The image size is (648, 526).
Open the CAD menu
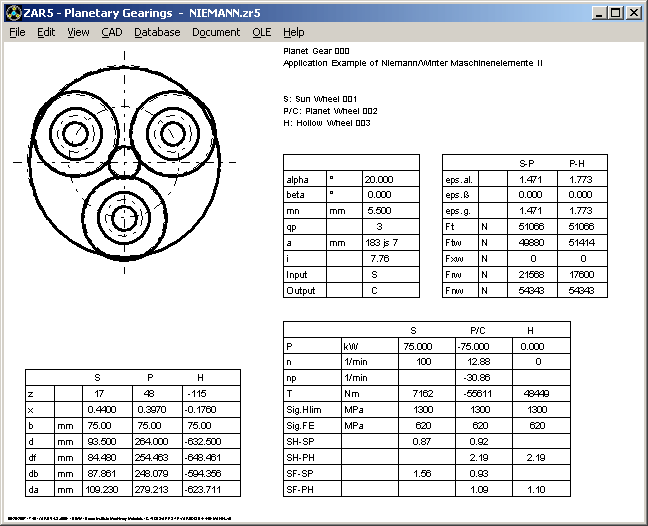112,32
